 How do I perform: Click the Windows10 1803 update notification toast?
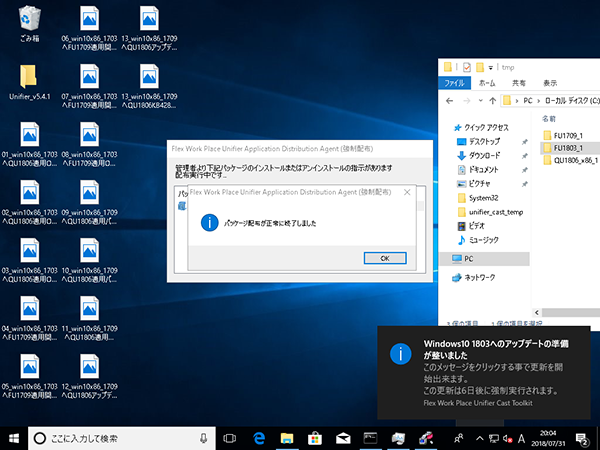484,373
